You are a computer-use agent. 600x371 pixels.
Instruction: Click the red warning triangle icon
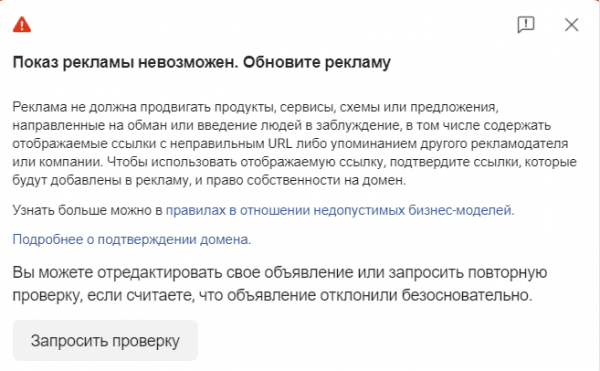point(22,24)
